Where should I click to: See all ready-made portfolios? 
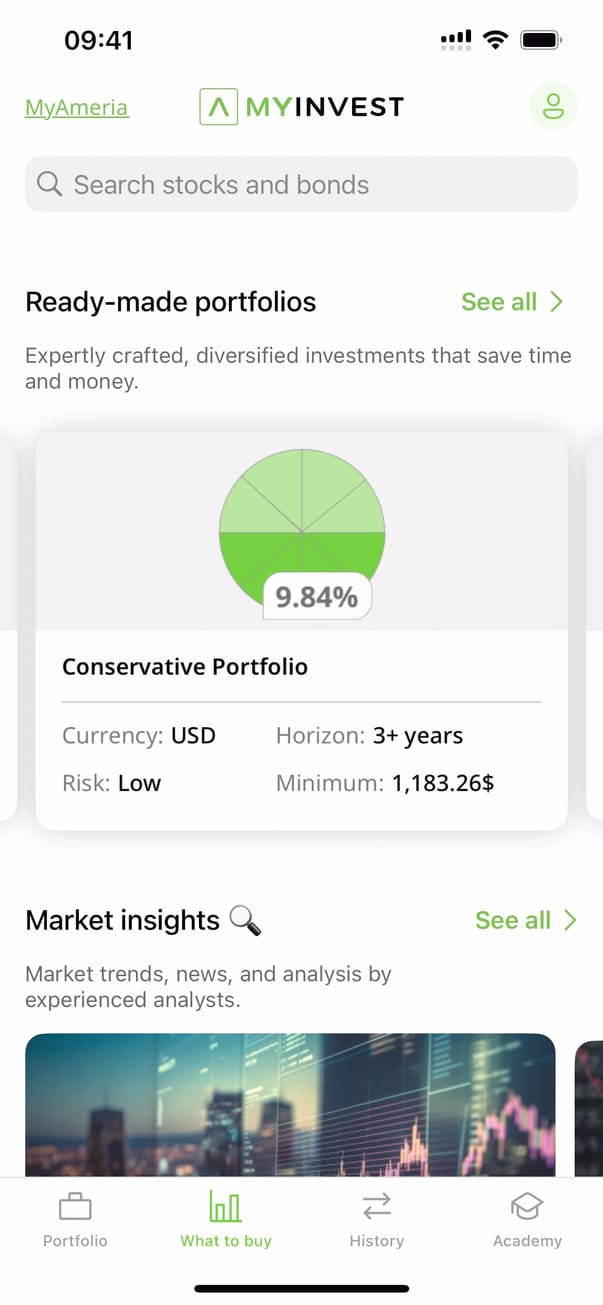pos(499,302)
